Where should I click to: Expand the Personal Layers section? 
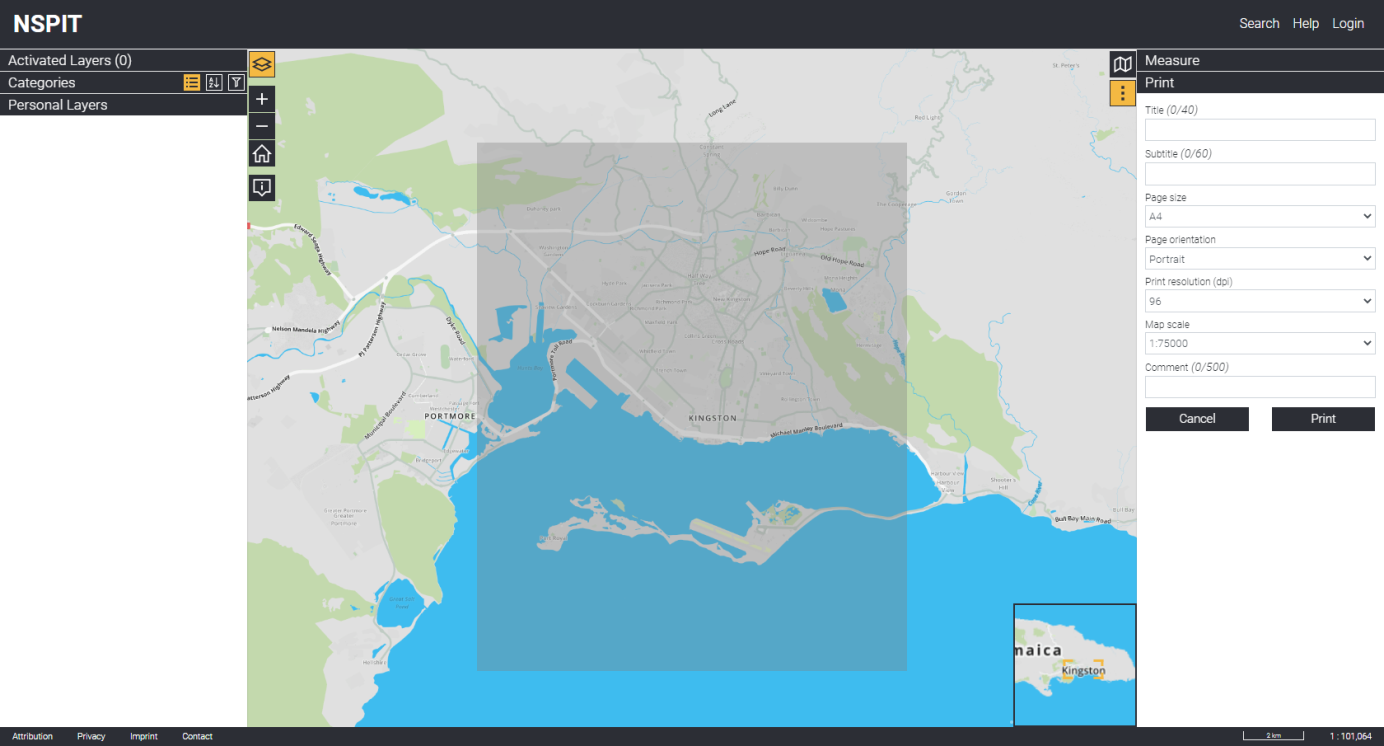(58, 105)
